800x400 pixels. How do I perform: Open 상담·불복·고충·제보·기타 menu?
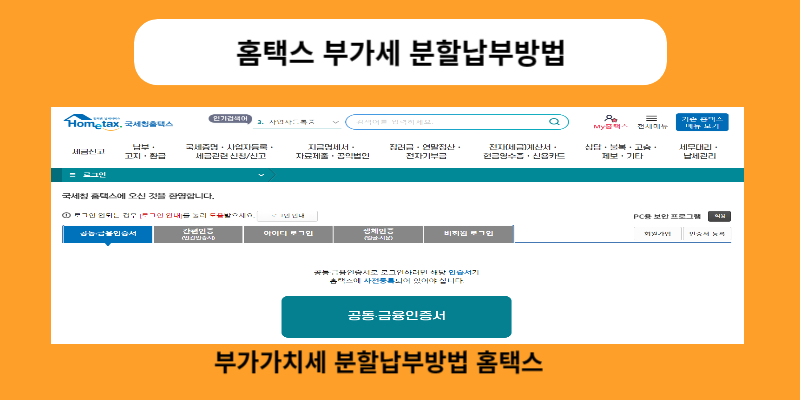(x=620, y=152)
